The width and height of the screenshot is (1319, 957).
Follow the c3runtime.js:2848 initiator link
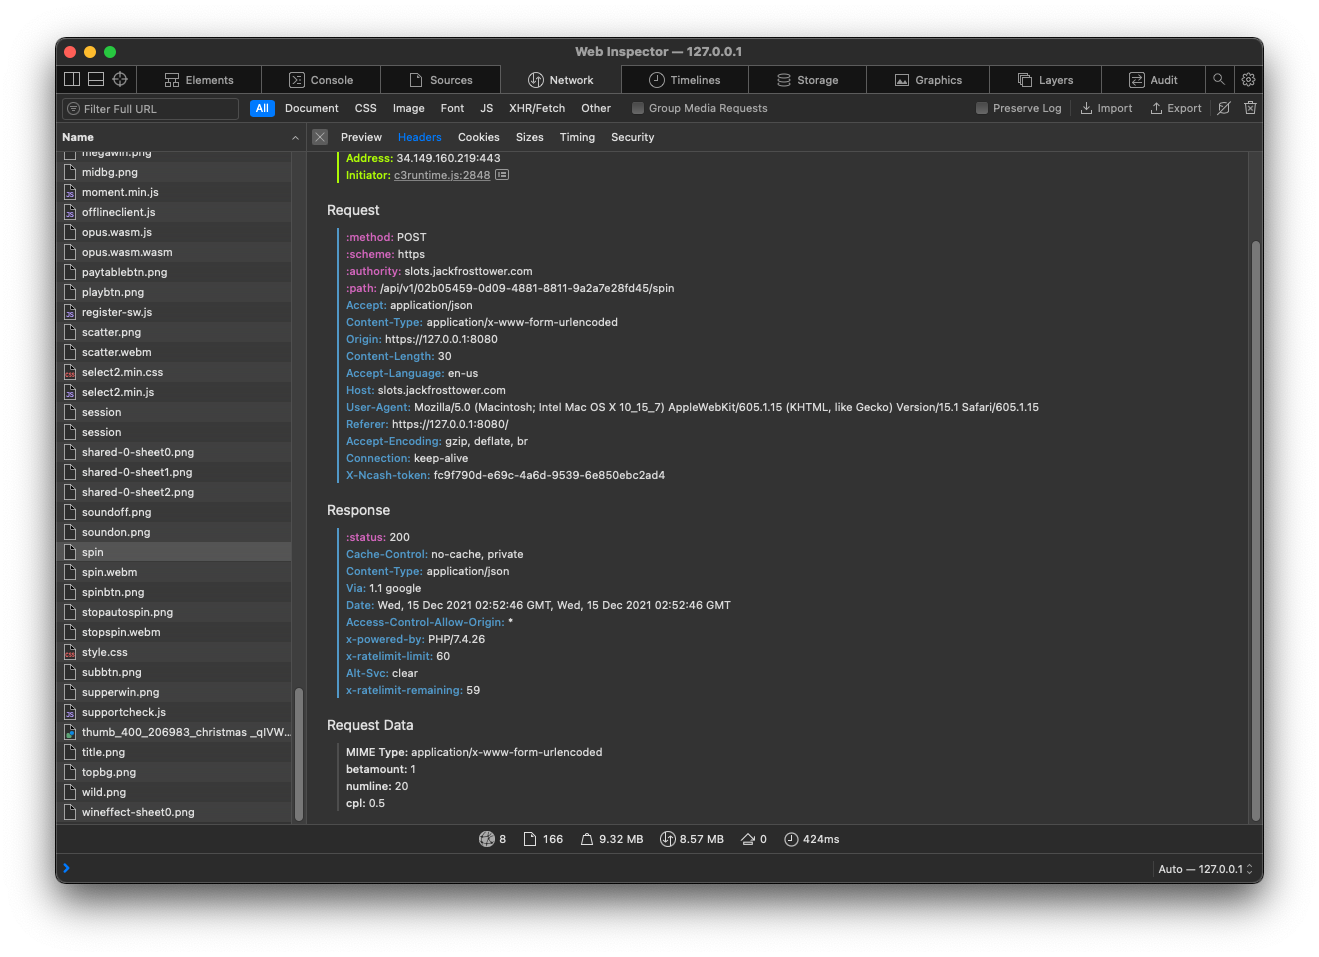442,175
